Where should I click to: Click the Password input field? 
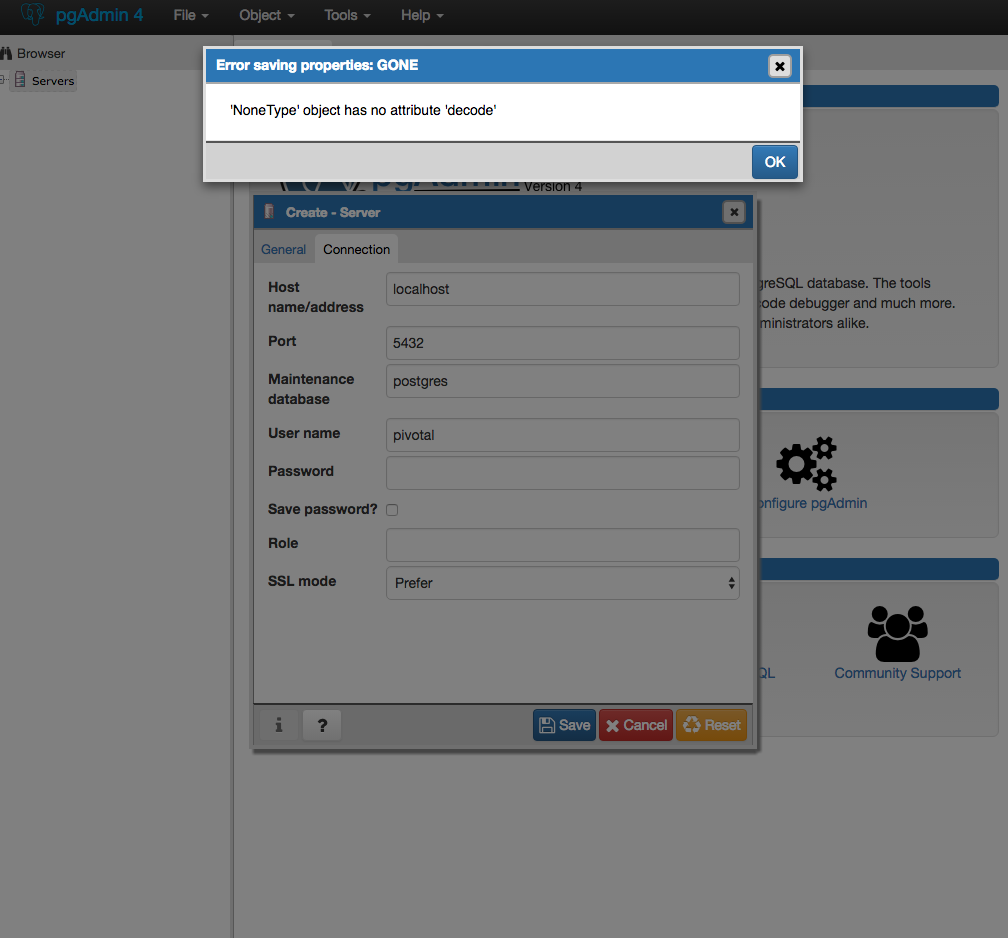562,473
